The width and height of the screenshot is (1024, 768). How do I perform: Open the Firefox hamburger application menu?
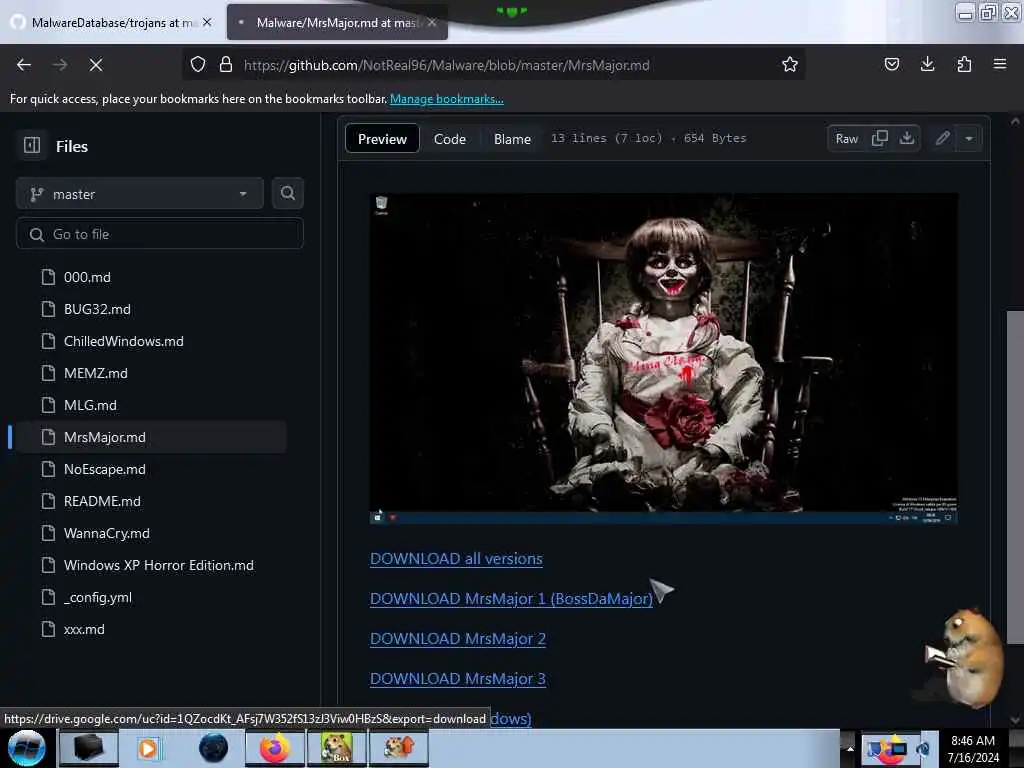[x=1000, y=64]
